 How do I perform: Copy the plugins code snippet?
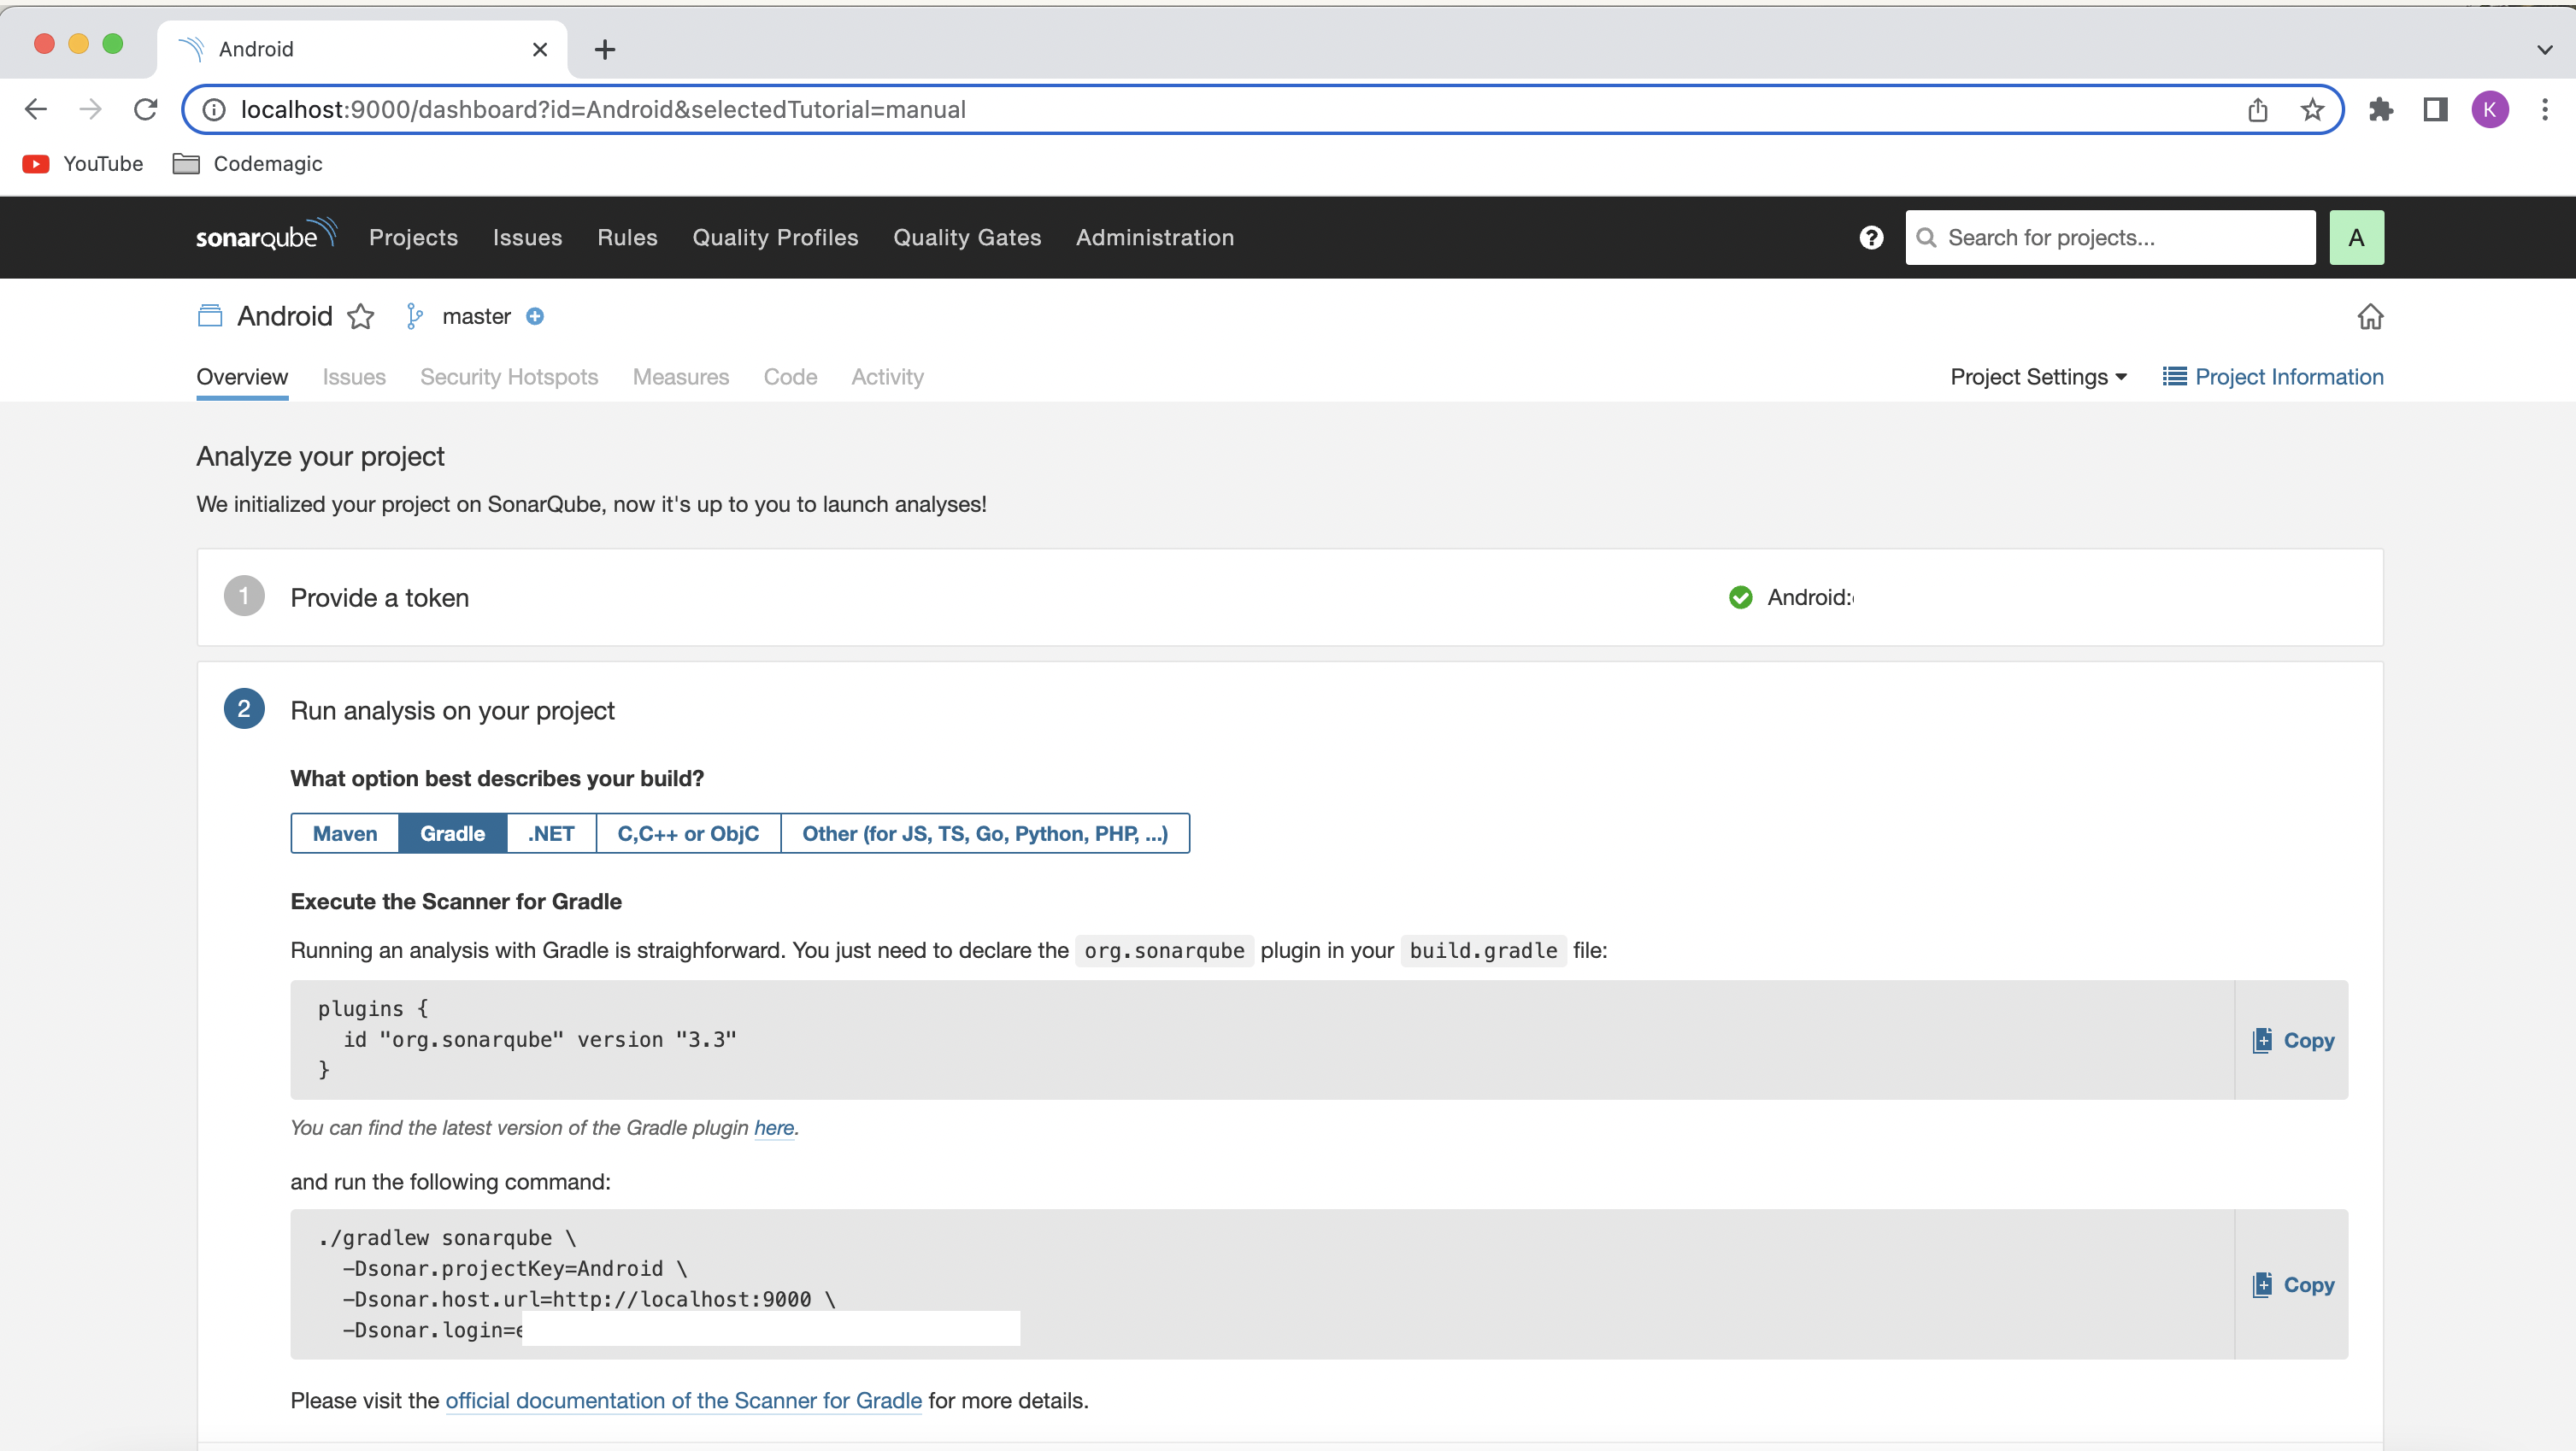2294,1040
